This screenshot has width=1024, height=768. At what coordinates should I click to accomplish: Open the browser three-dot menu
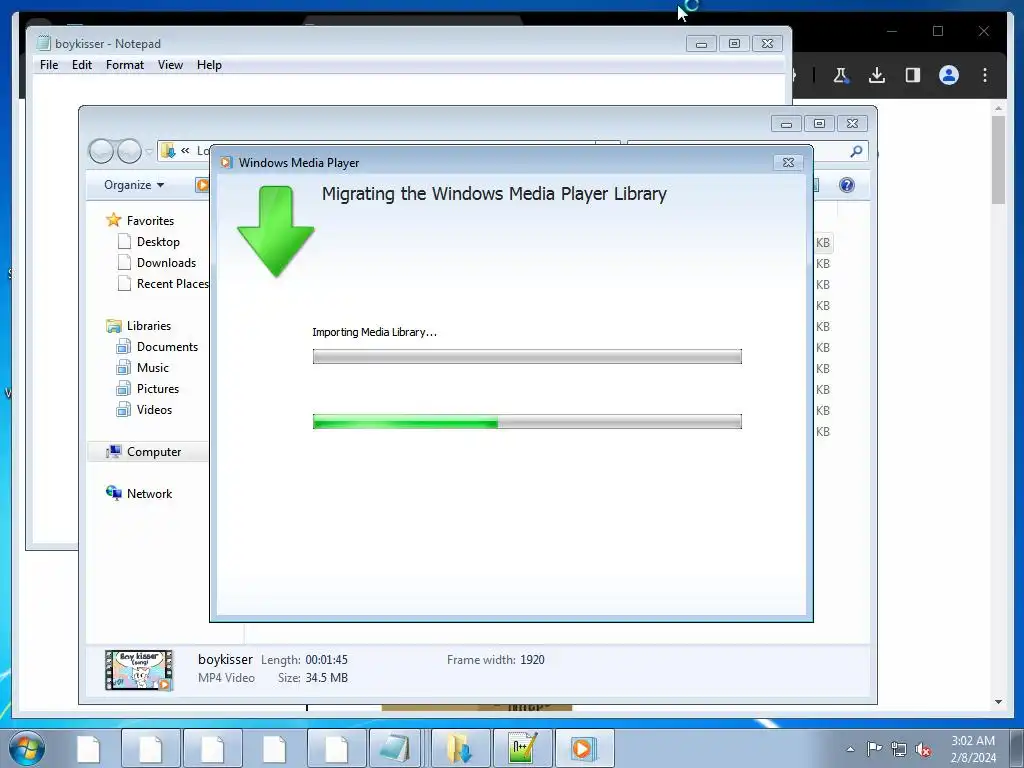[x=985, y=75]
